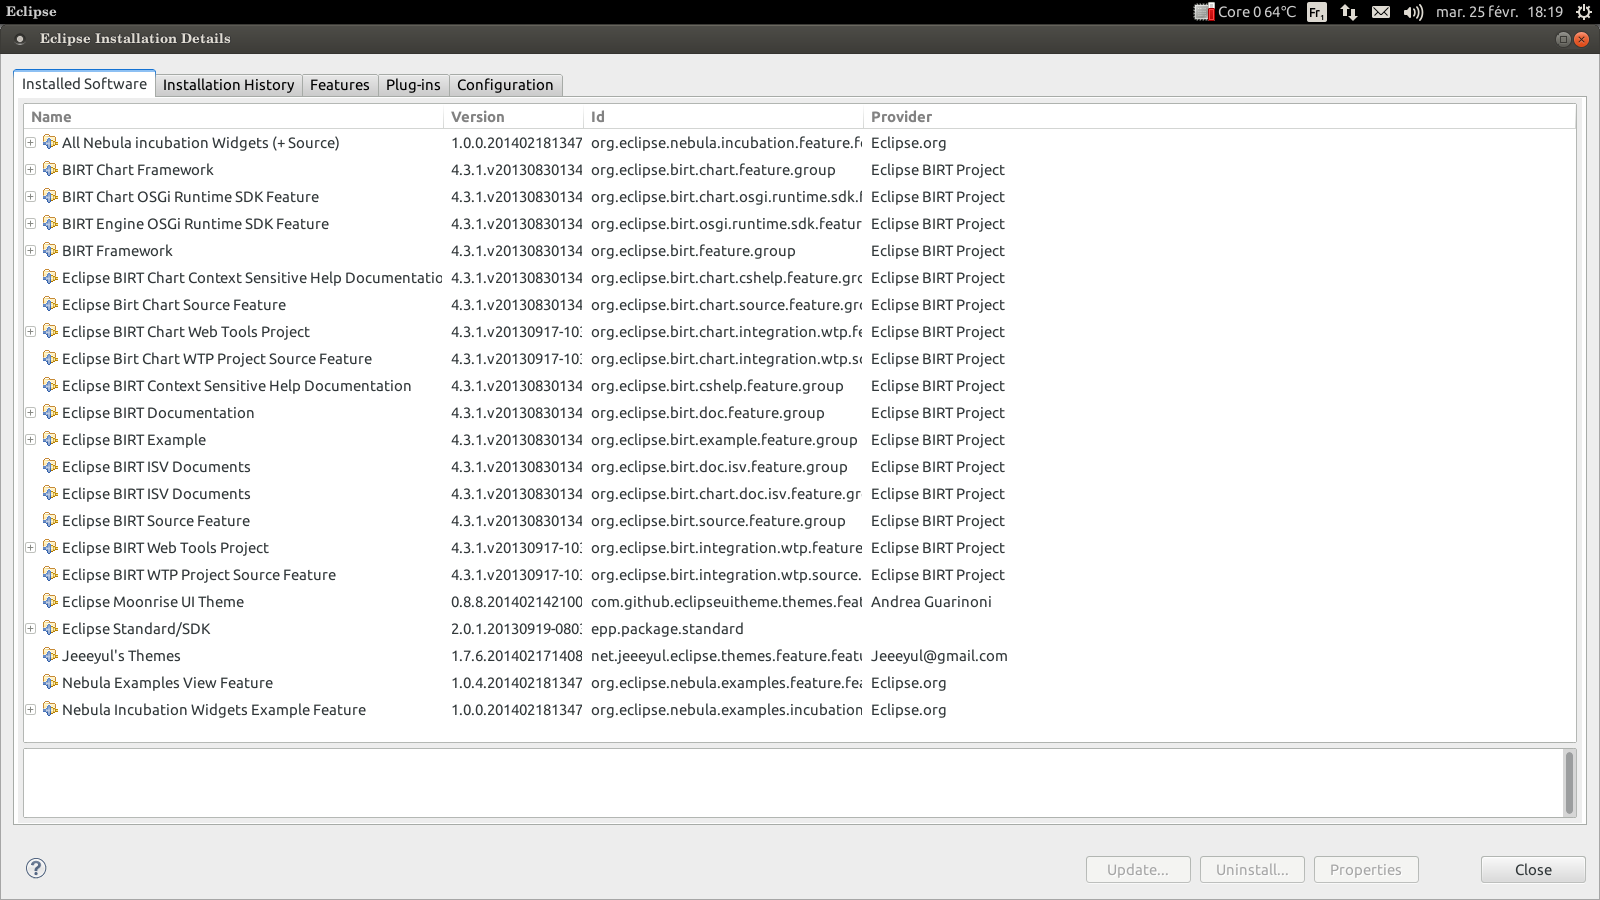Open the Properties button
The image size is (1600, 900).
[1366, 870]
